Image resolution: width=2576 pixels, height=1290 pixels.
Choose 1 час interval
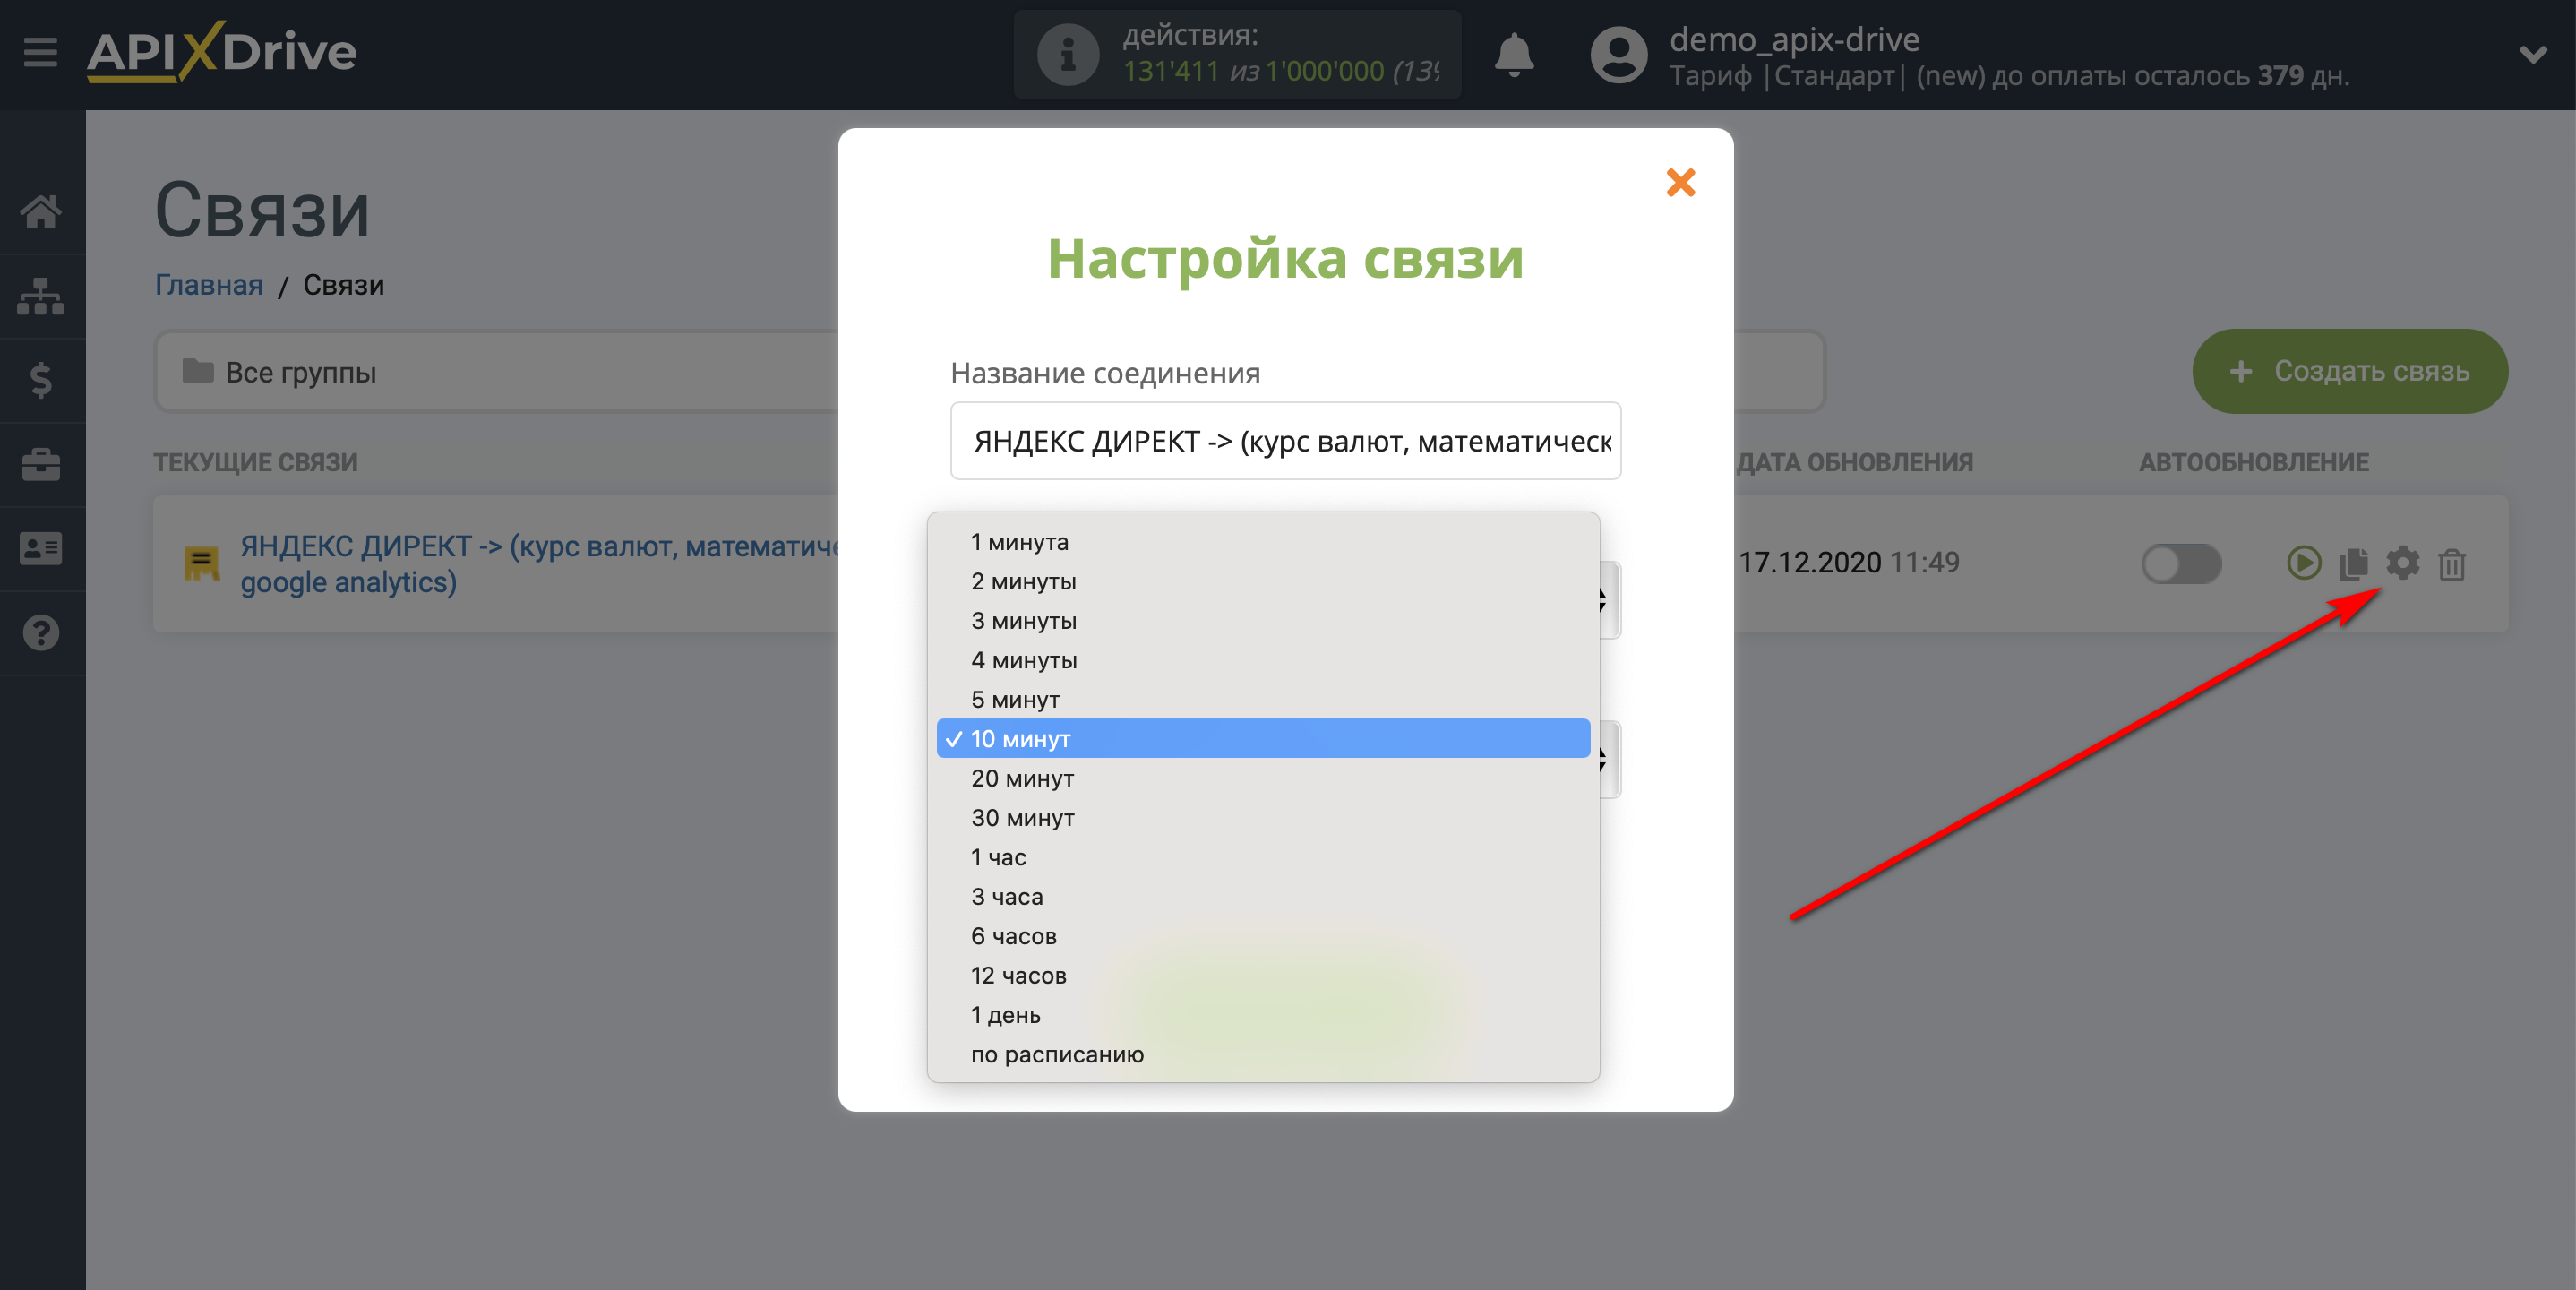coord(1263,857)
